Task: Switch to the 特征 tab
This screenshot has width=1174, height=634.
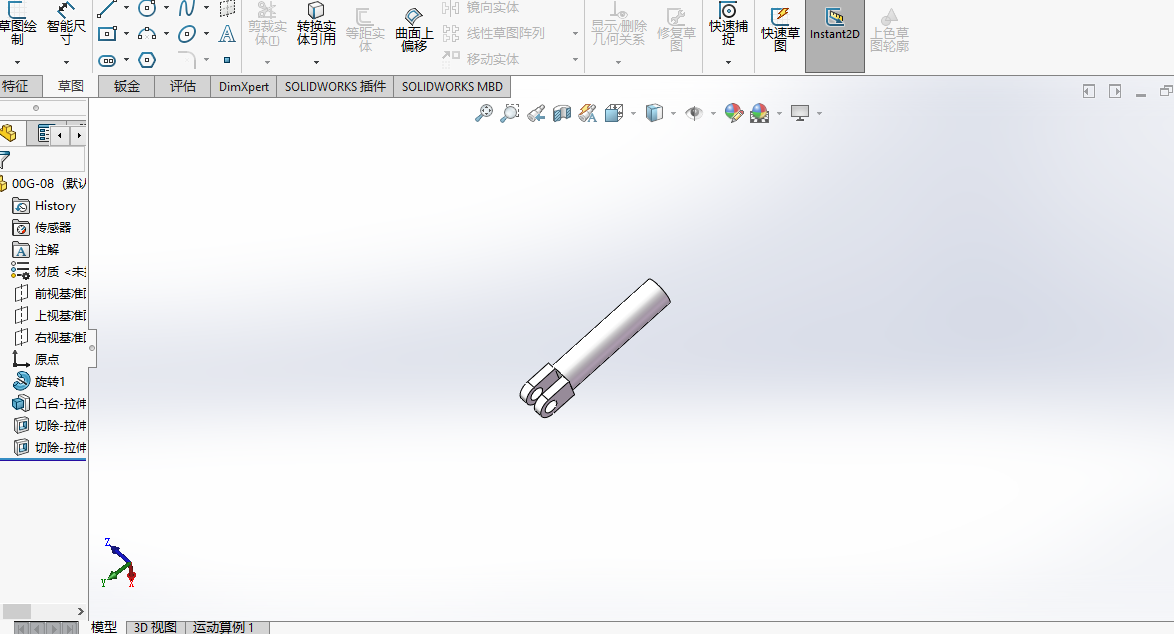Action: tap(16, 86)
